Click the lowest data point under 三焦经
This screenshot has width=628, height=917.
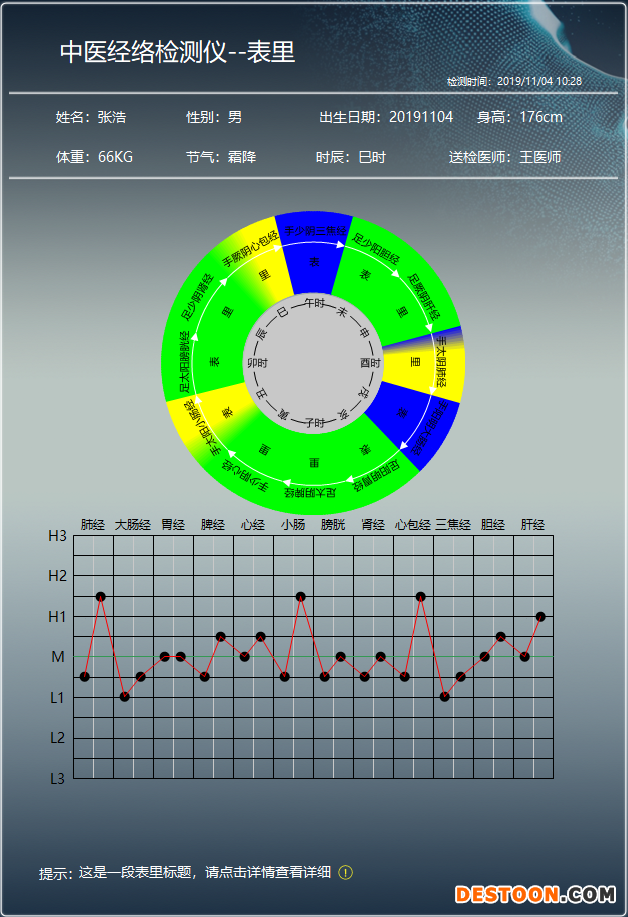click(x=445, y=696)
